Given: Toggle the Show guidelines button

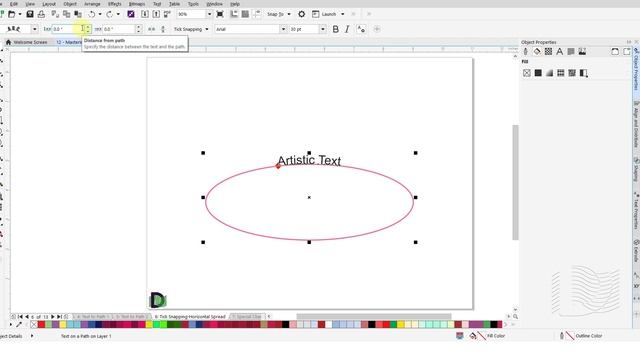Looking at the screenshot, I should coord(257,14).
